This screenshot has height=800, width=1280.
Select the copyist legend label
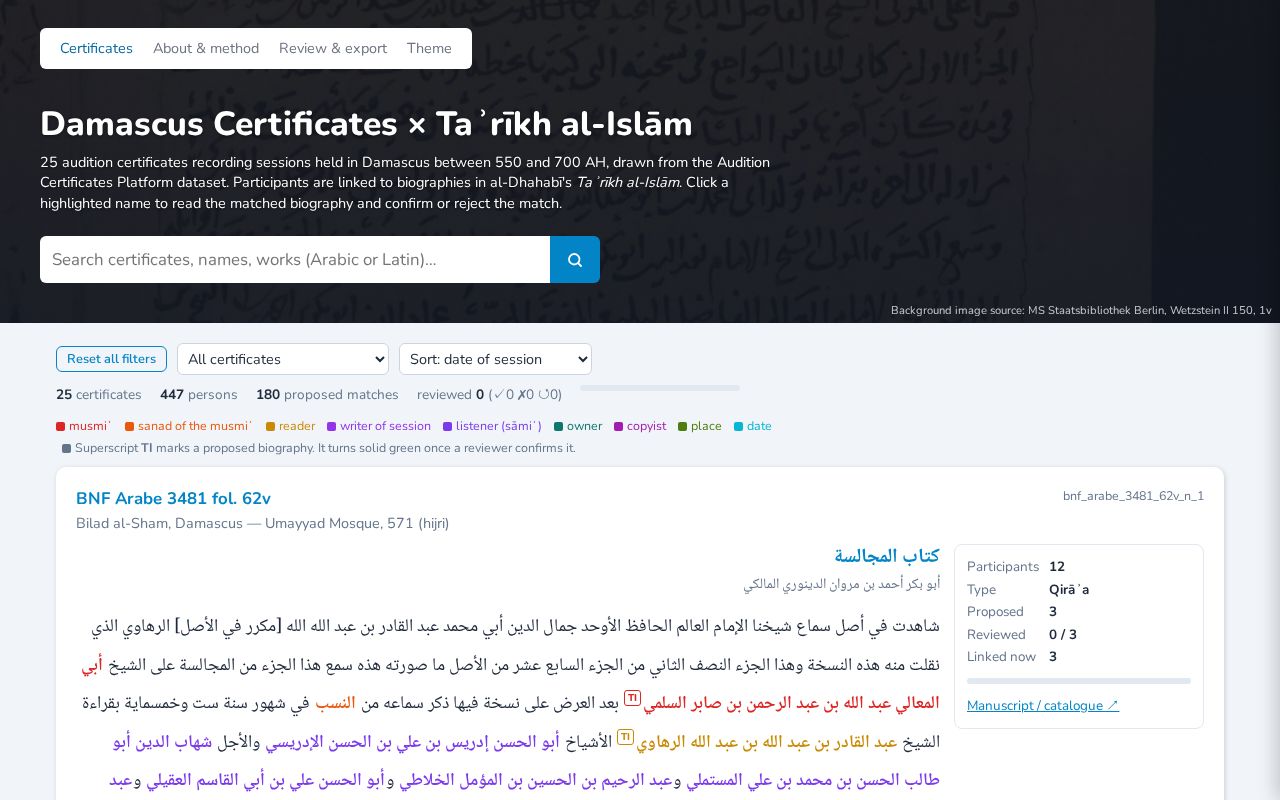[x=646, y=426]
